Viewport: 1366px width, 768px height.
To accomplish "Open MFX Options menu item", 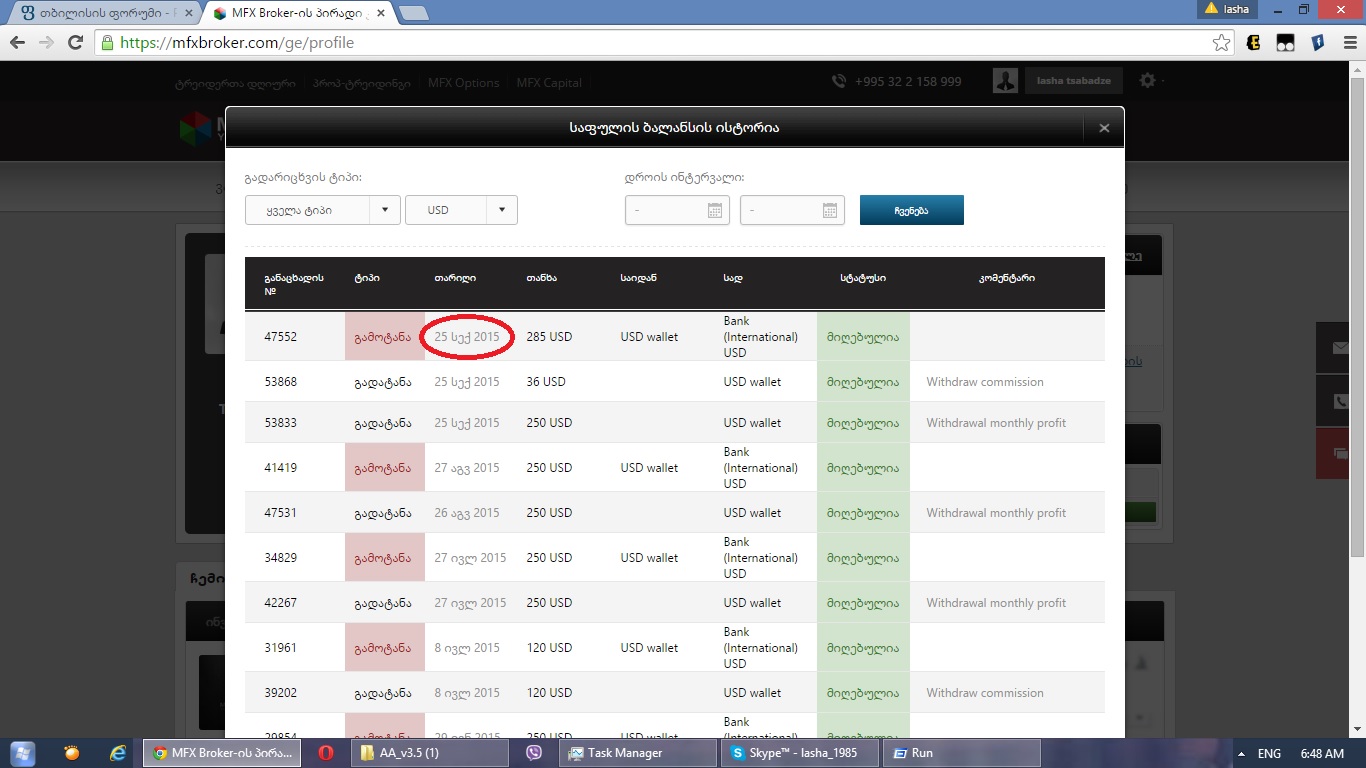I will [x=463, y=83].
